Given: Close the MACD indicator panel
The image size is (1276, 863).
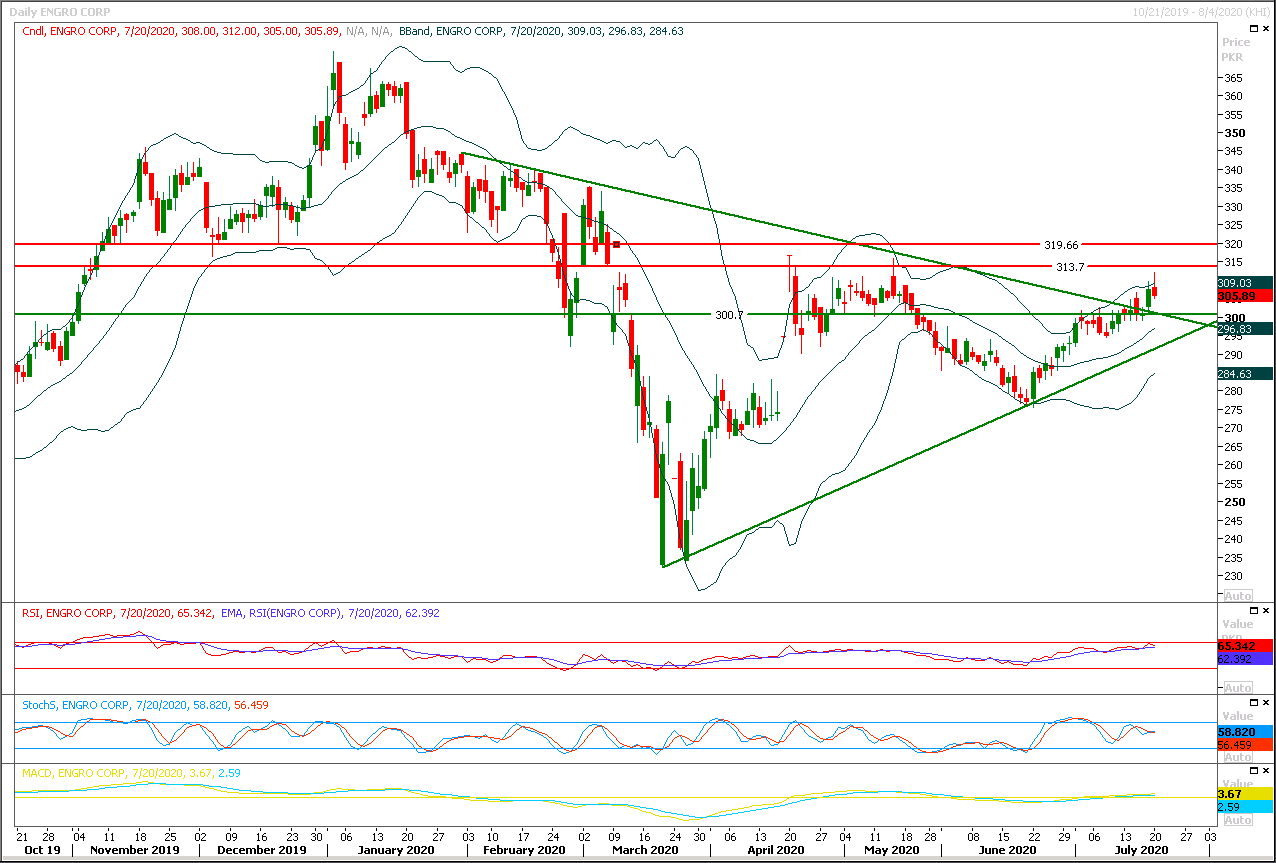Looking at the screenshot, I should click(1266, 772).
